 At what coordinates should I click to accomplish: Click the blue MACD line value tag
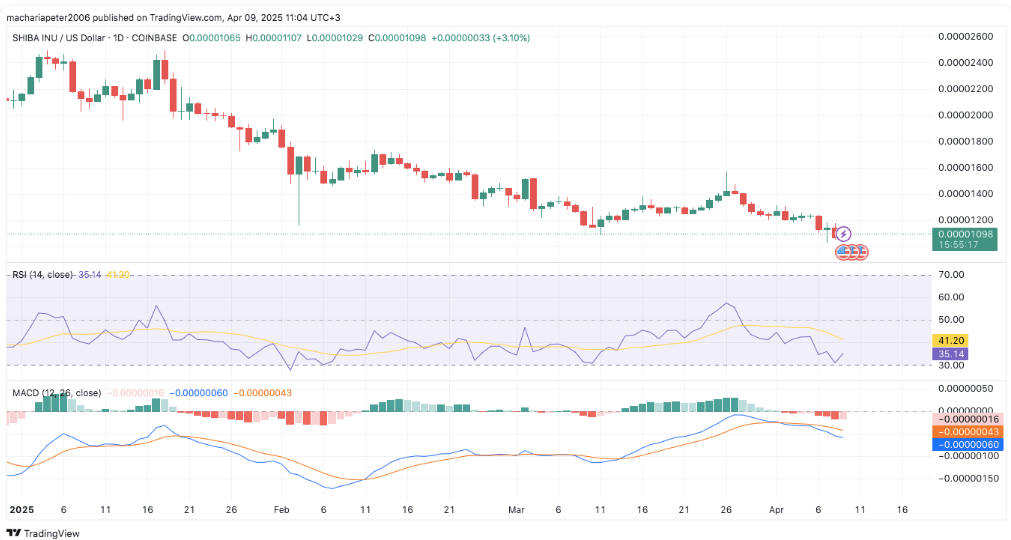(x=967, y=444)
